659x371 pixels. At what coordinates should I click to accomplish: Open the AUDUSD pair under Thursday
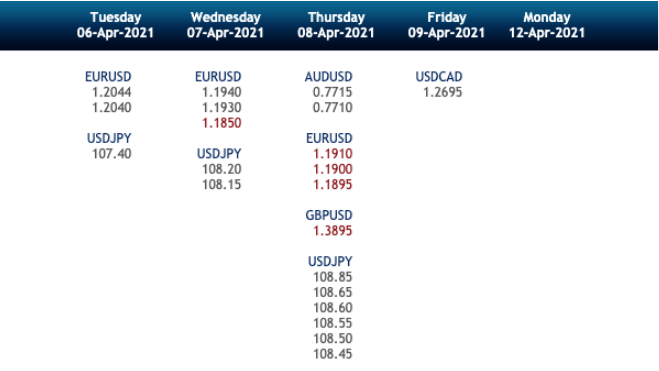click(x=329, y=76)
